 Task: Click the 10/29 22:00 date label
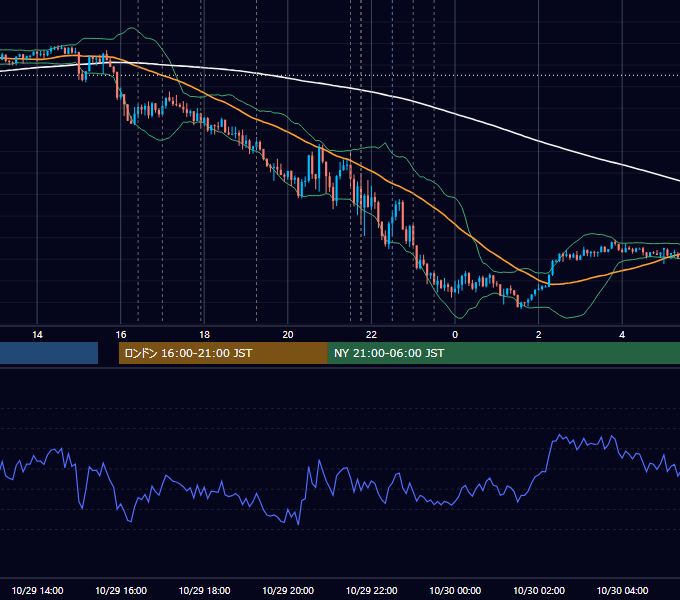pyautogui.click(x=371, y=590)
